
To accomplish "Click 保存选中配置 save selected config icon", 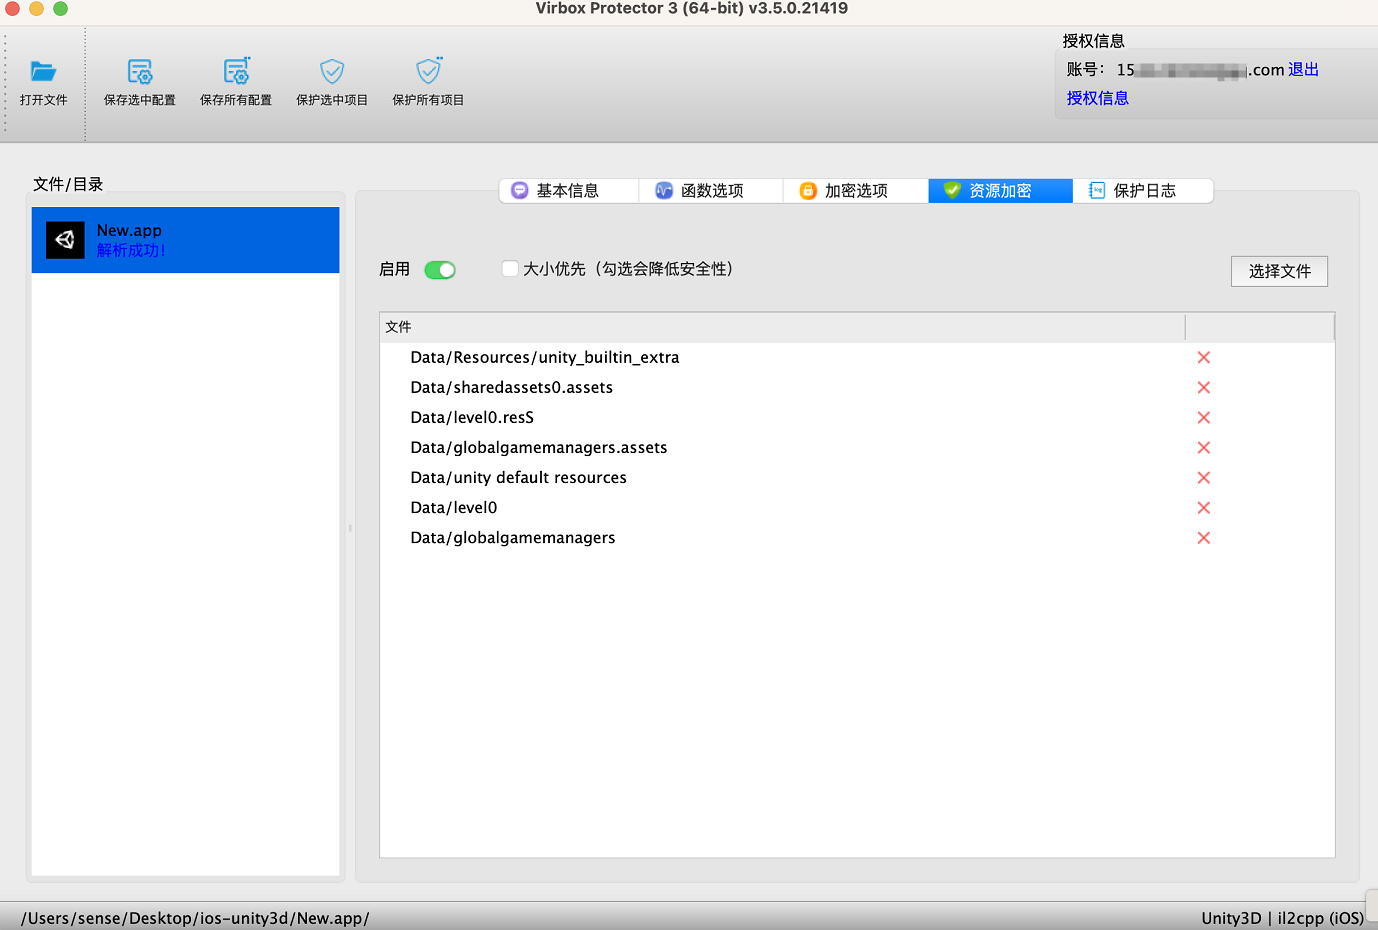I will coord(140,71).
